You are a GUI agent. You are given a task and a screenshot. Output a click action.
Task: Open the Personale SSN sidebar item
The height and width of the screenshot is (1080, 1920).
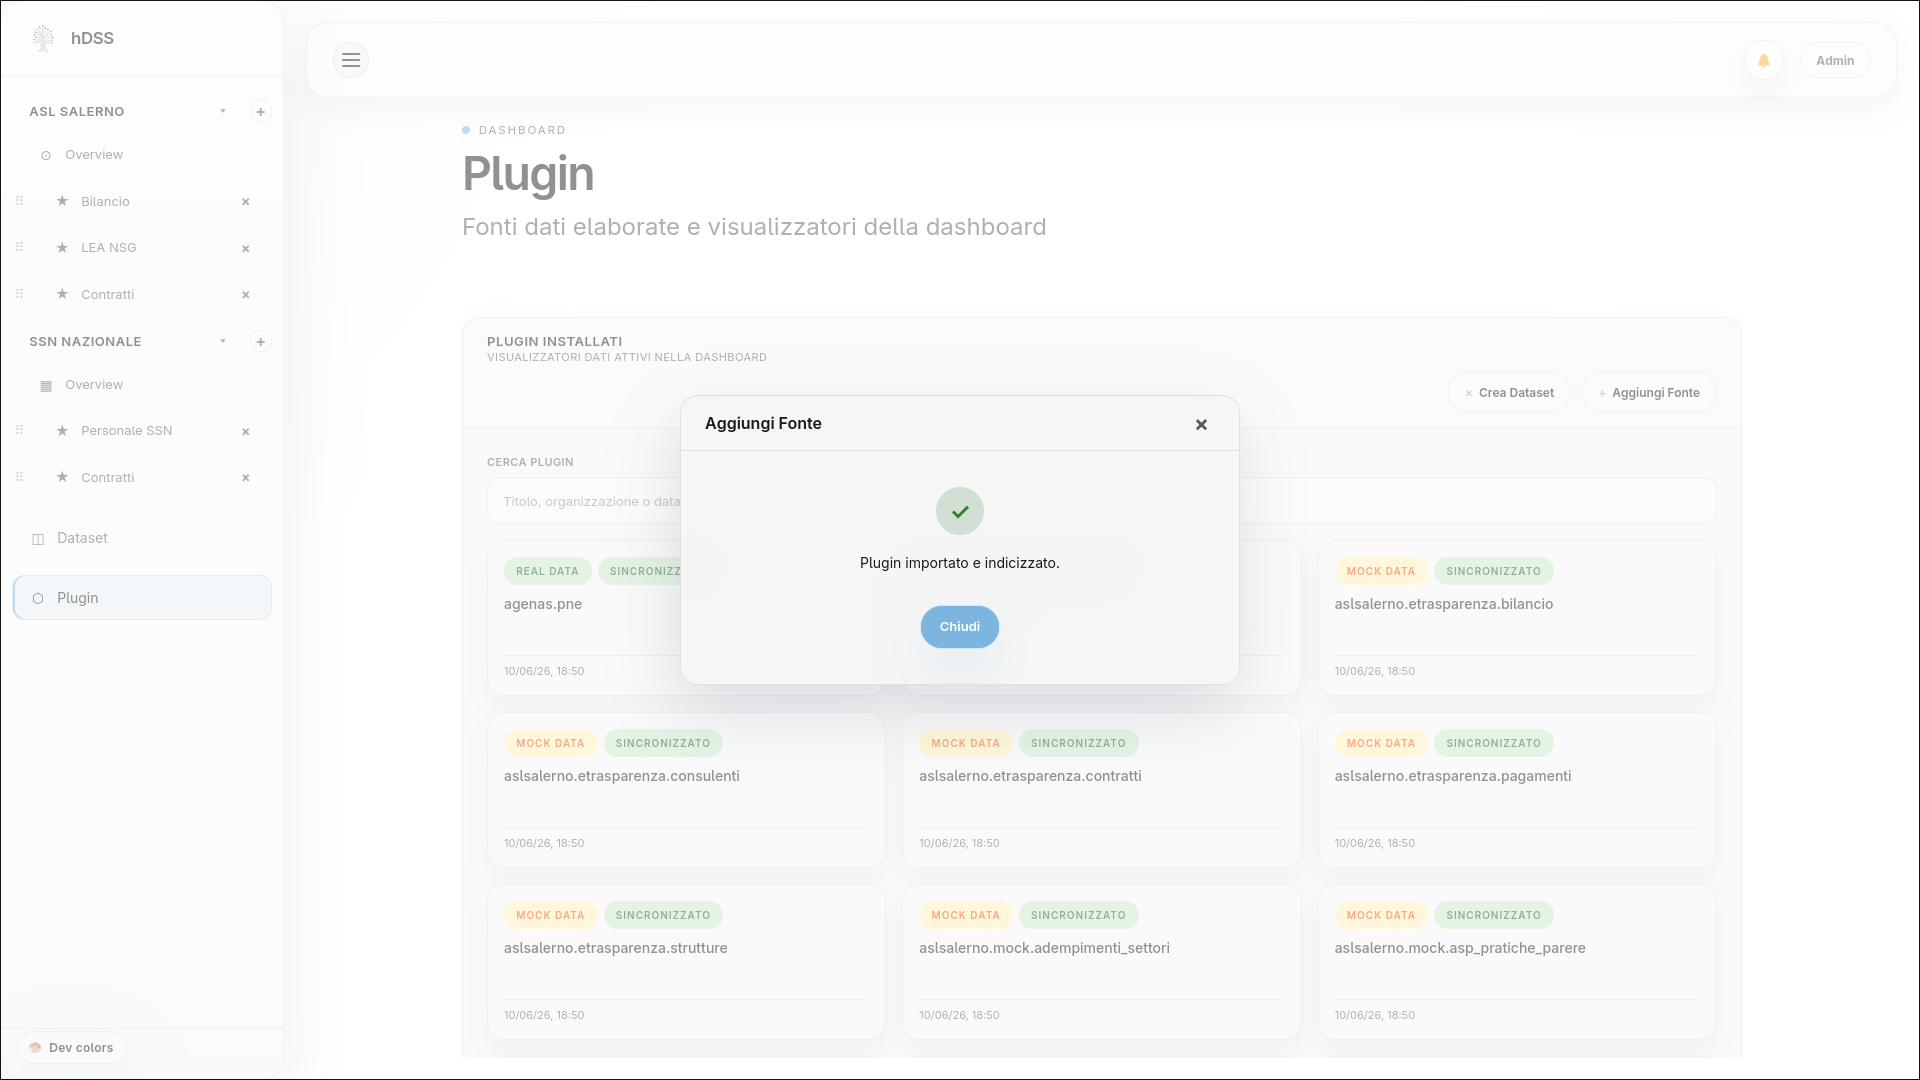(x=126, y=431)
